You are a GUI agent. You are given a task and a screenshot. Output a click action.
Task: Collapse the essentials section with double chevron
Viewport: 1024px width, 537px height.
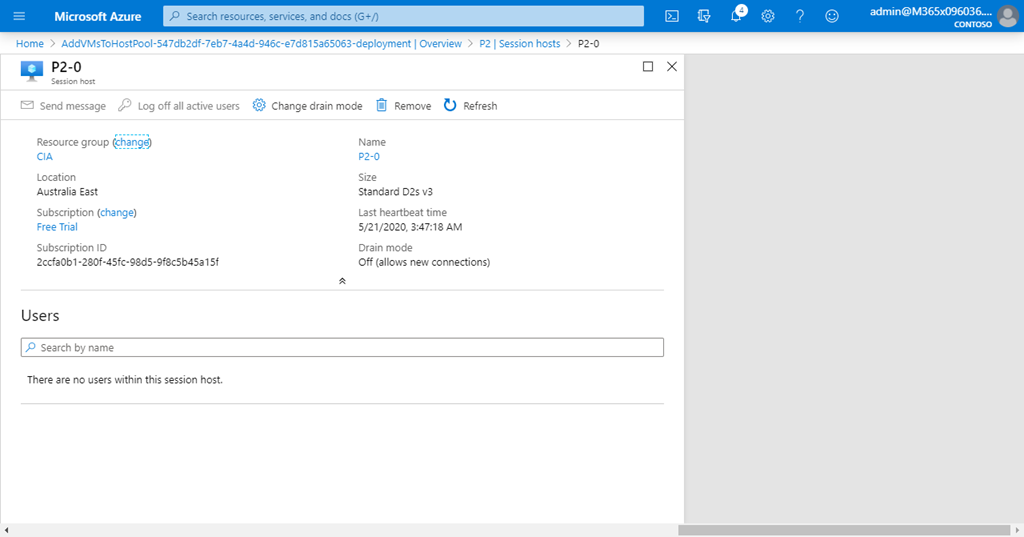click(x=342, y=281)
